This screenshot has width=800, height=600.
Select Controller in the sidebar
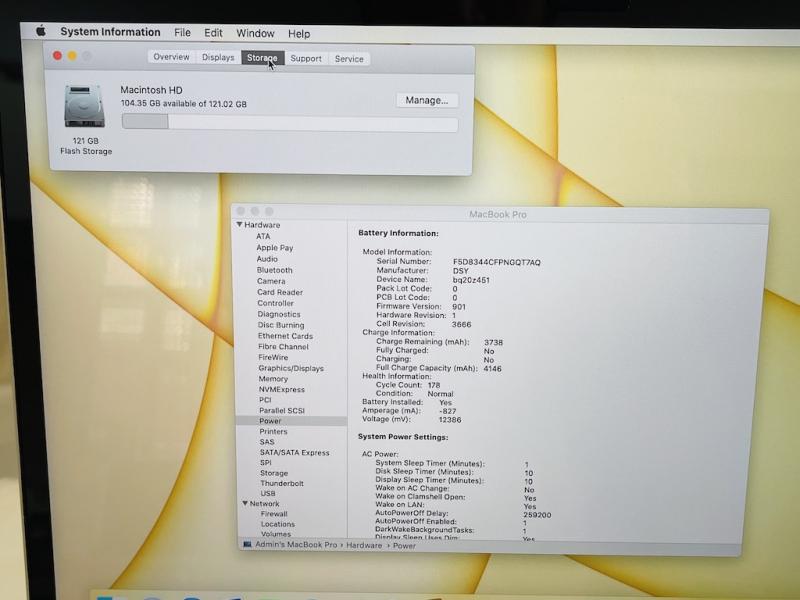point(276,303)
